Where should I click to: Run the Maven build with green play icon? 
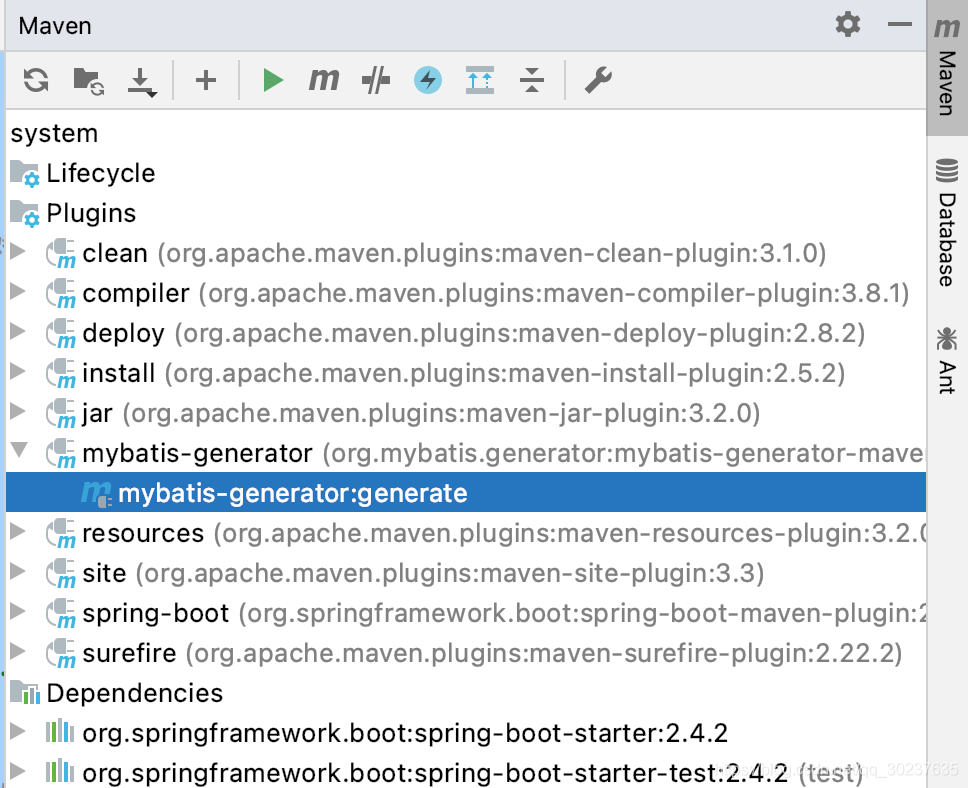pos(272,80)
